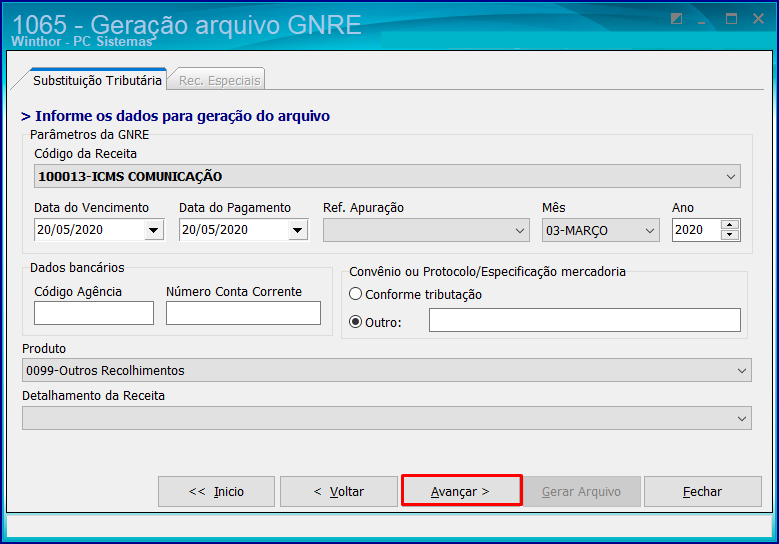Go to start with << Inicio button
Image resolution: width=779 pixels, height=544 pixels.
tap(216, 491)
